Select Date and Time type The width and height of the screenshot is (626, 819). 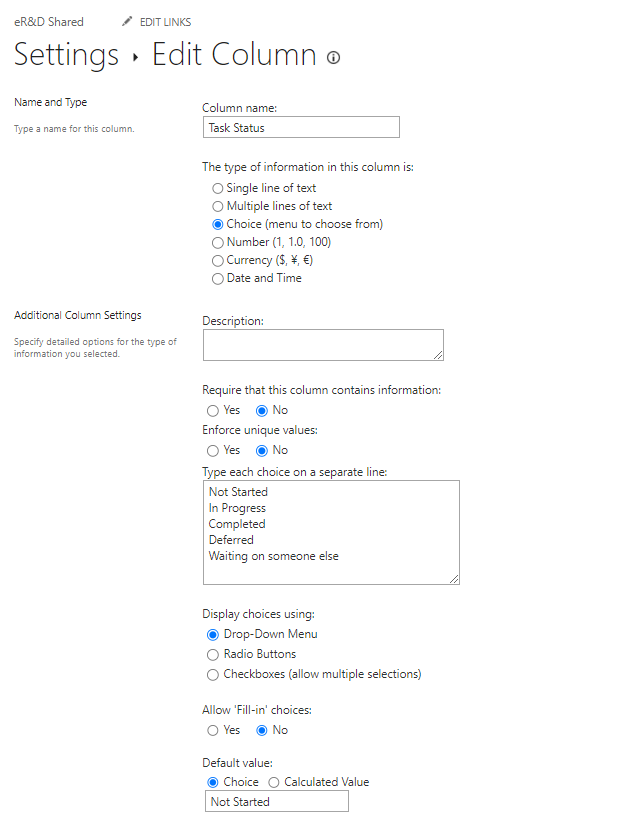217,278
